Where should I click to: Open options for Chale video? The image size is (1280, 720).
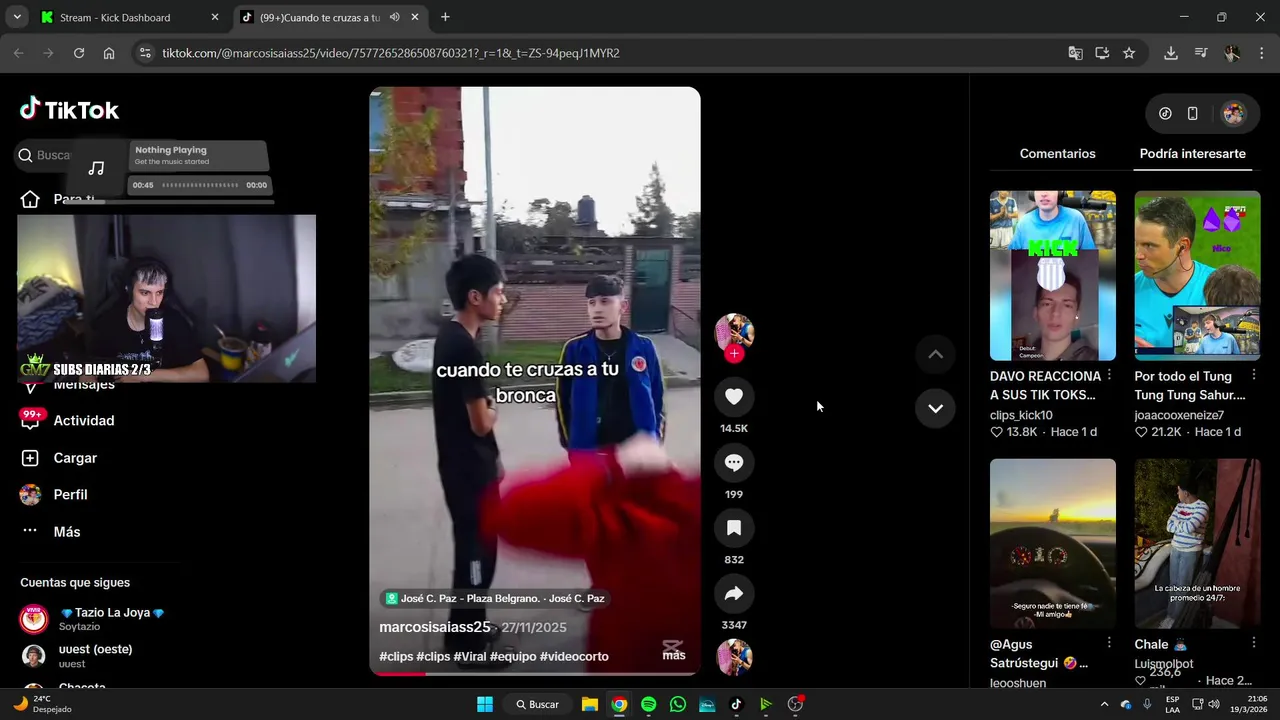click(1254, 643)
